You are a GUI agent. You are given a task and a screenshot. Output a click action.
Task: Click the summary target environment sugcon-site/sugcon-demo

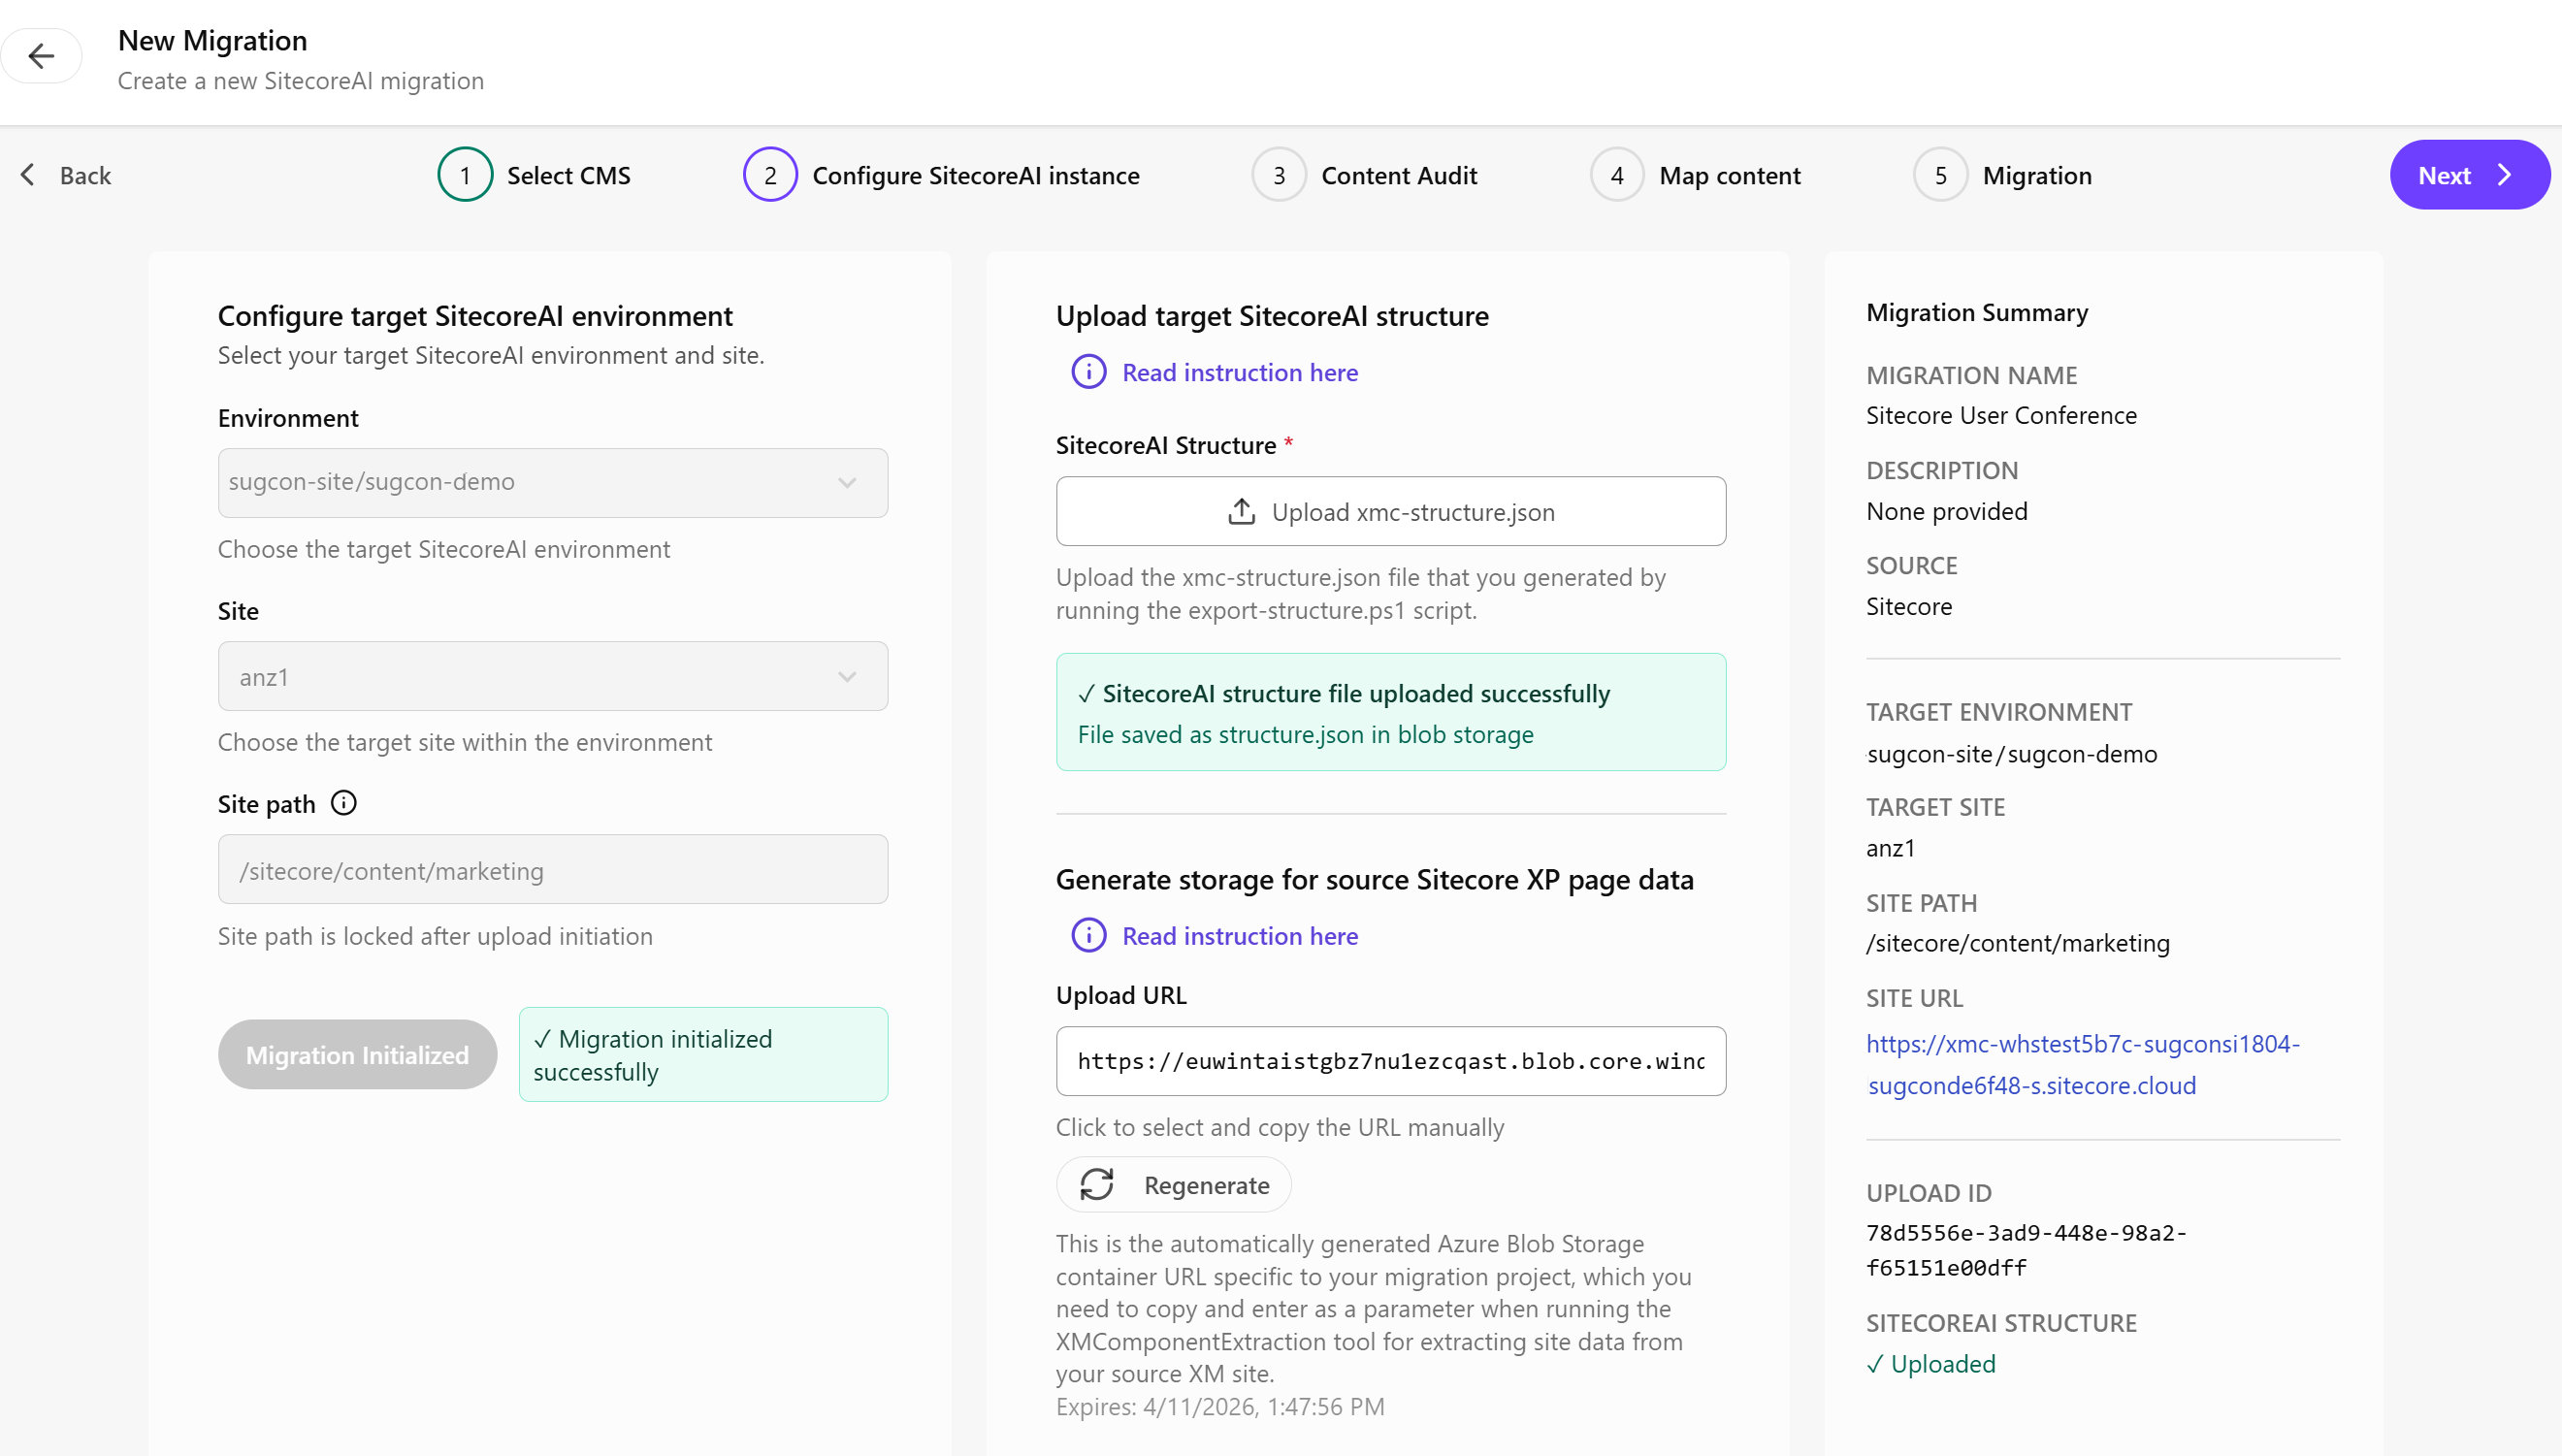pos(2011,754)
